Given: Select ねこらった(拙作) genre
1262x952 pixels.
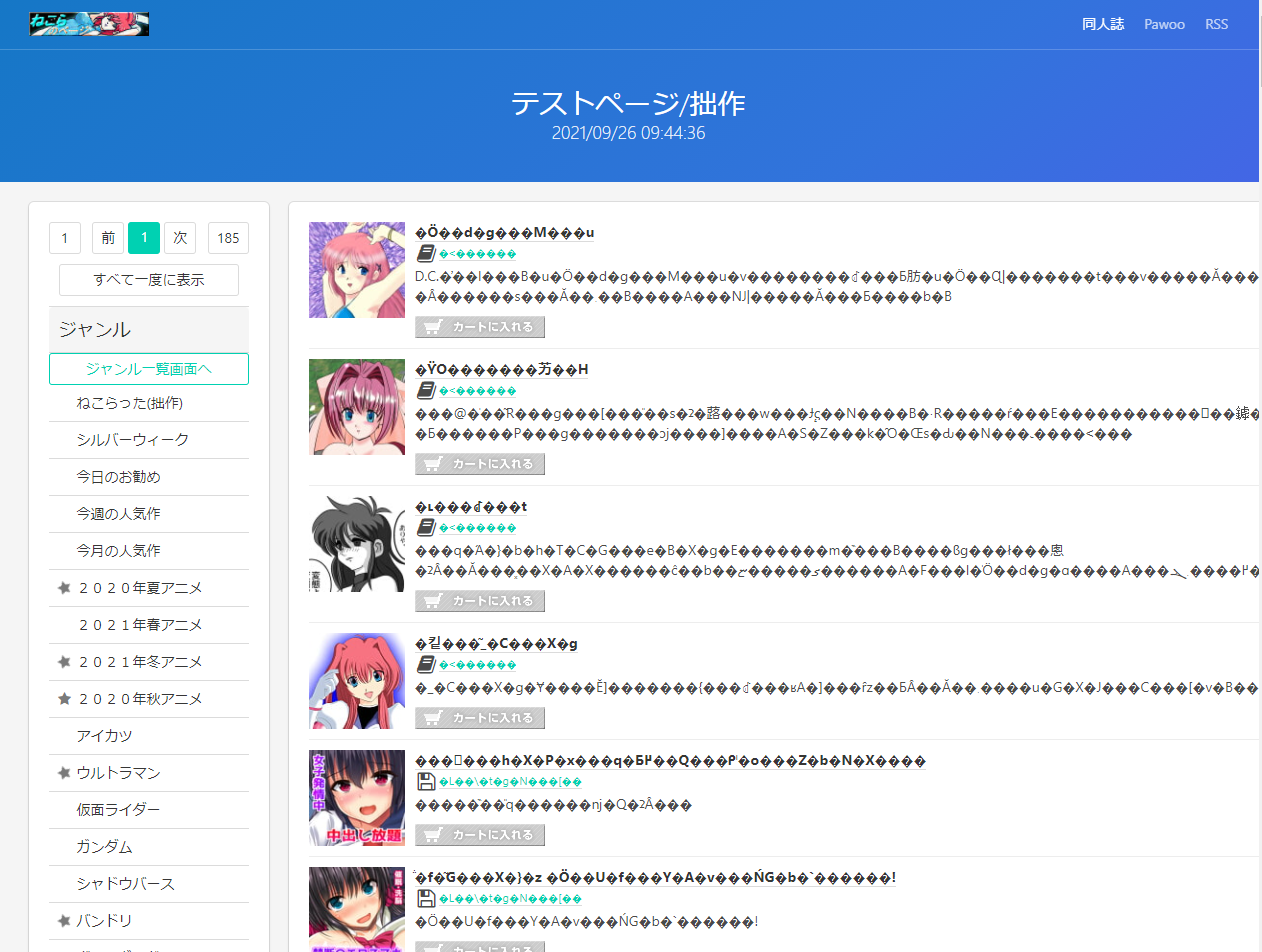Looking at the screenshot, I should (x=149, y=403).
